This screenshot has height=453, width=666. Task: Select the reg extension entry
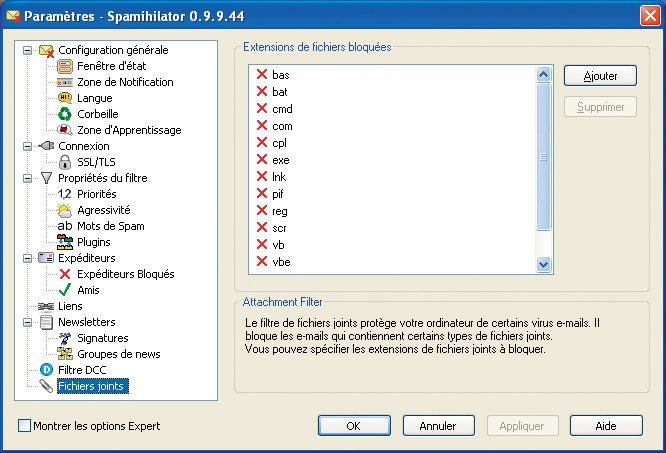[279, 211]
